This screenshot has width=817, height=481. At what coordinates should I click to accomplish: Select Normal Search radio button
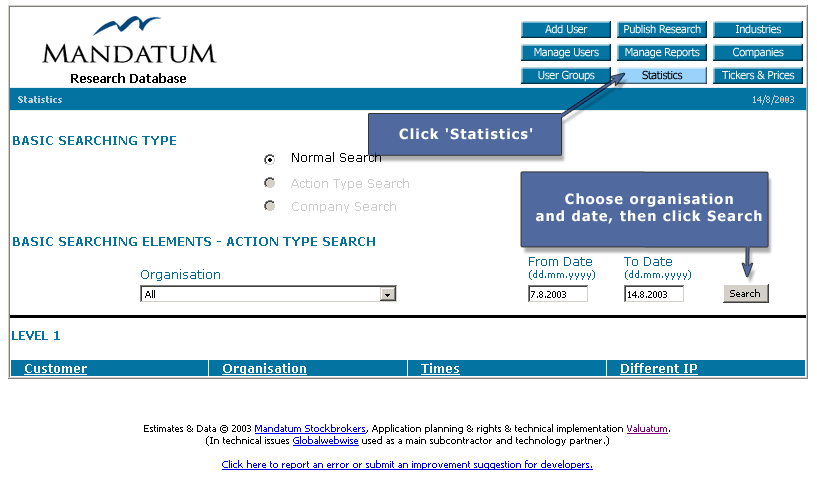pyautogui.click(x=269, y=159)
